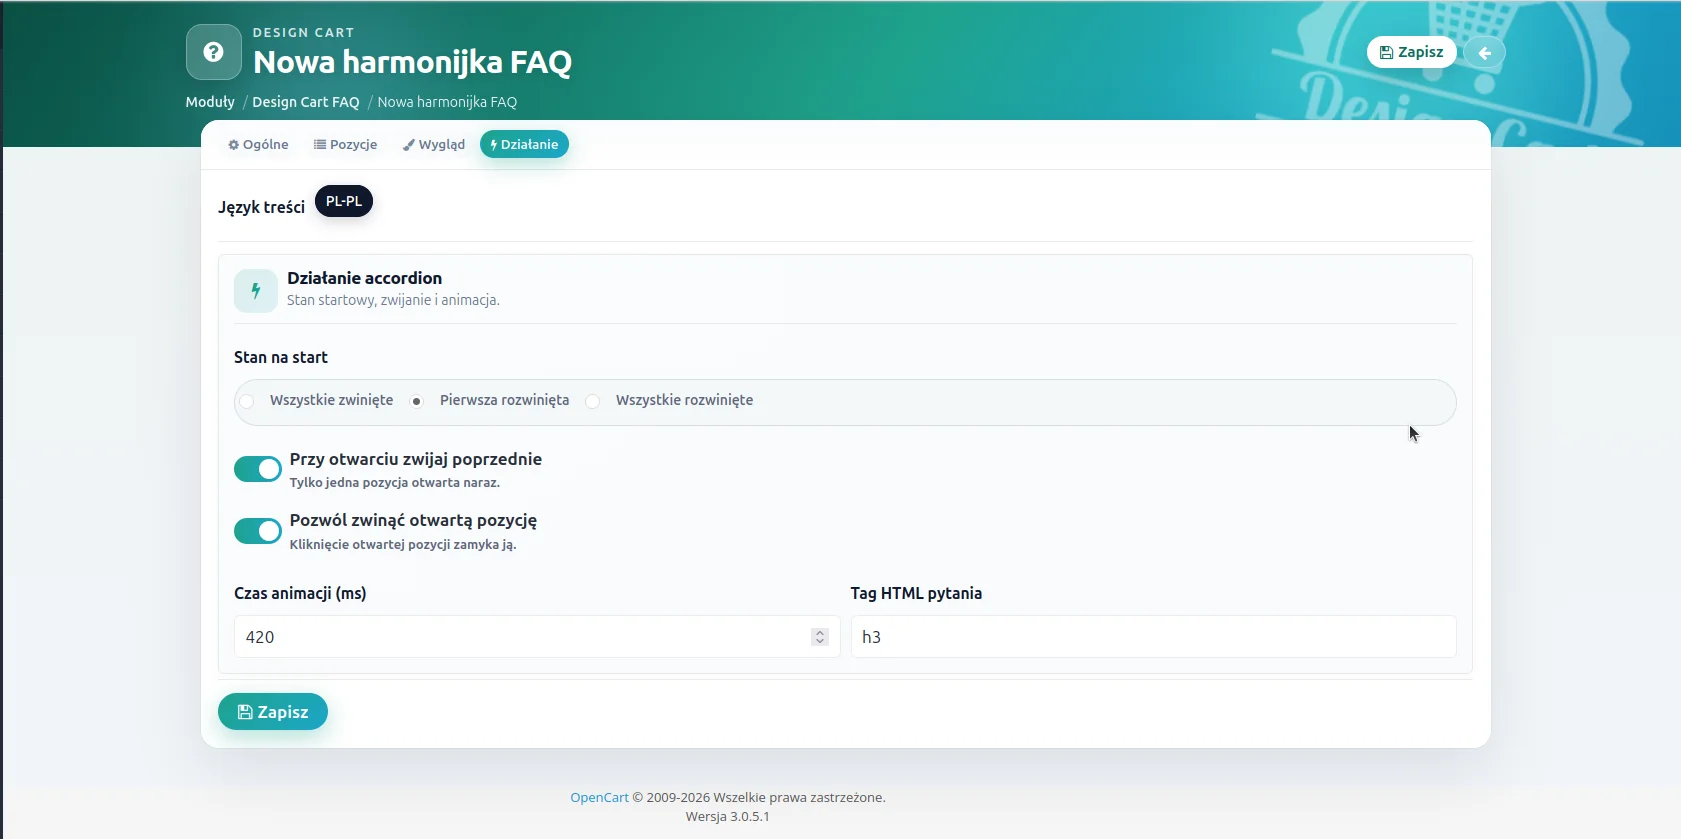Open the OpenCart footer link

pos(599,797)
